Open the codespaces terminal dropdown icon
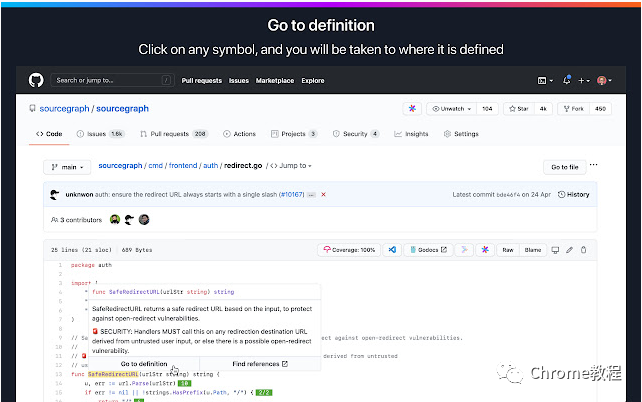 coord(545,81)
